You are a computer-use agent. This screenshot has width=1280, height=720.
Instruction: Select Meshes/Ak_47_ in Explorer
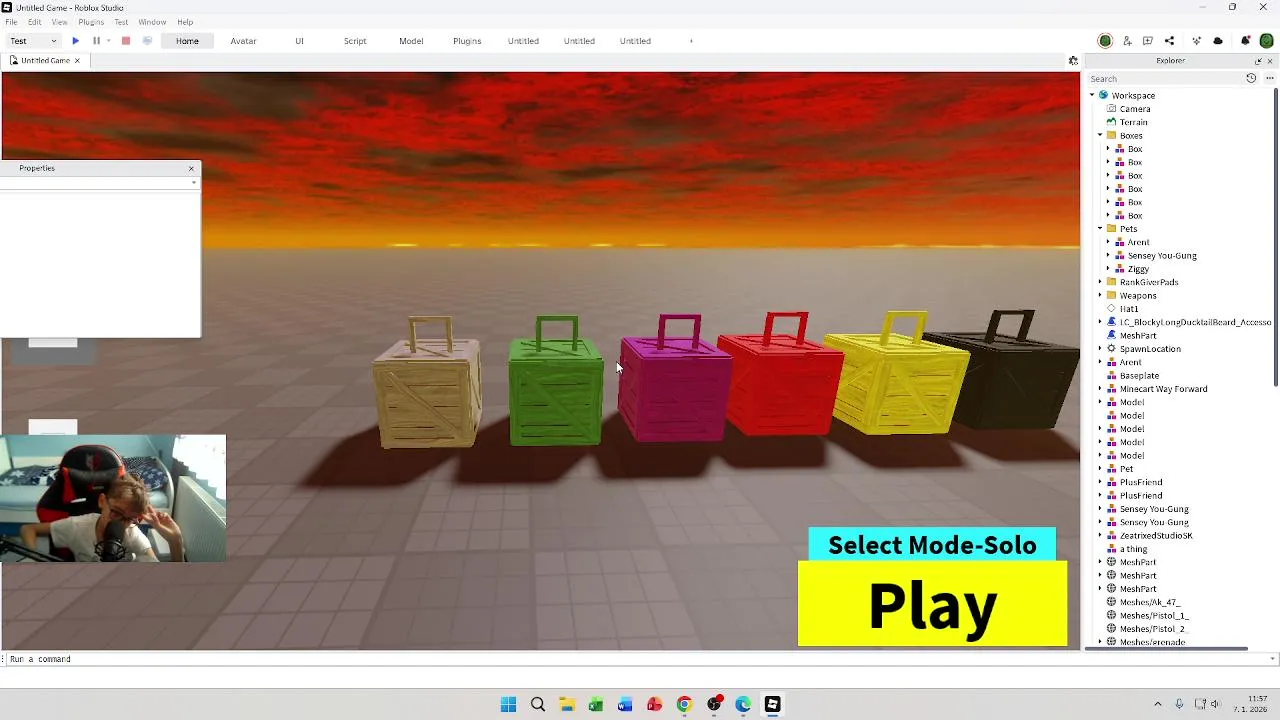coord(1149,603)
